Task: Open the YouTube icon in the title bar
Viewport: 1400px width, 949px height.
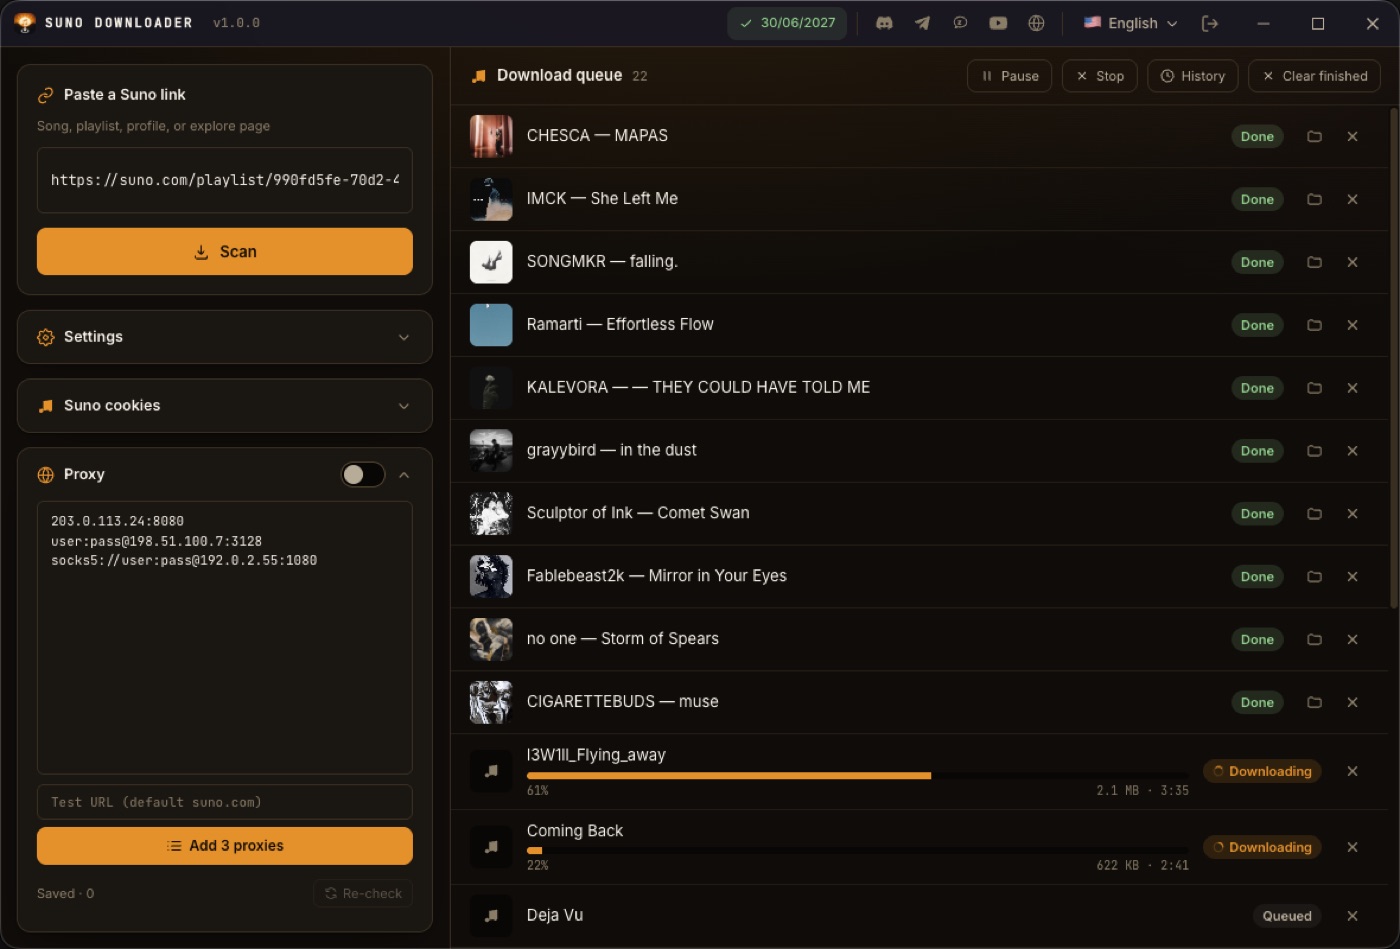Action: click(998, 23)
